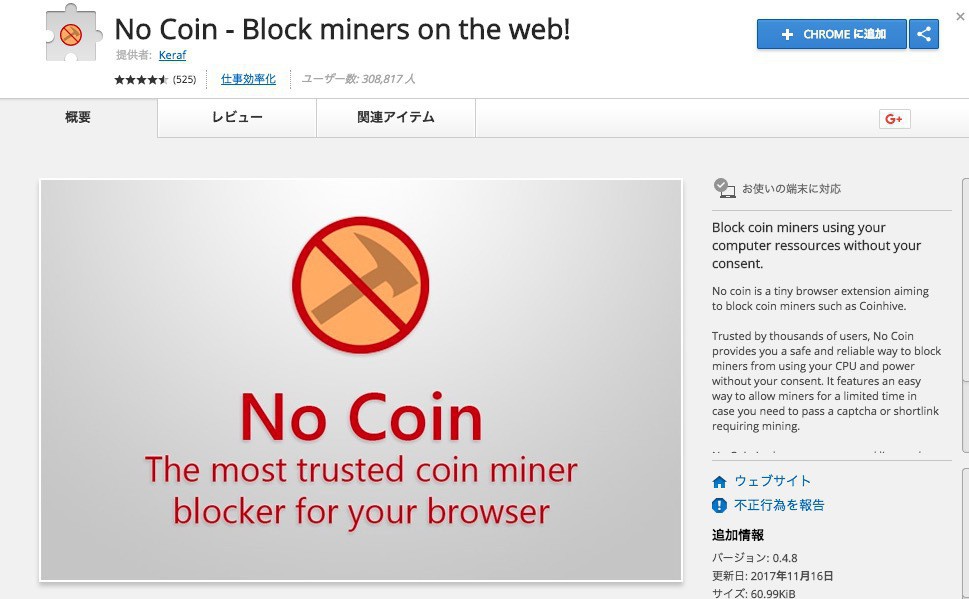Image resolution: width=969 pixels, height=599 pixels.
Task: Click the Google+ icon button
Action: (894, 119)
